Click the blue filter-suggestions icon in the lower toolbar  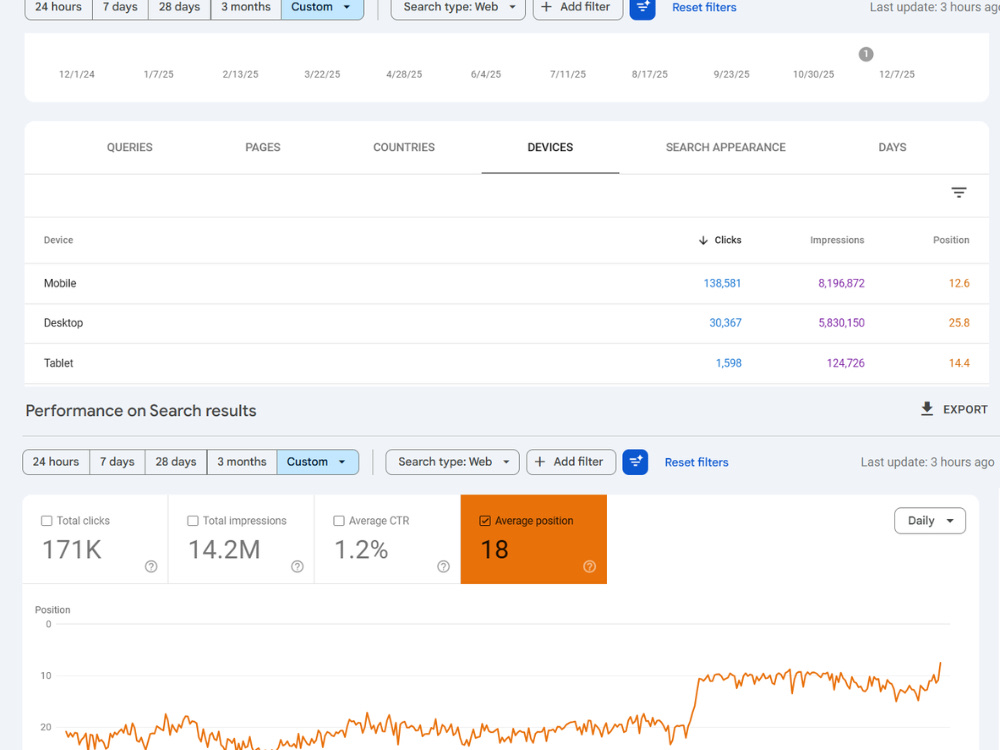click(x=635, y=462)
